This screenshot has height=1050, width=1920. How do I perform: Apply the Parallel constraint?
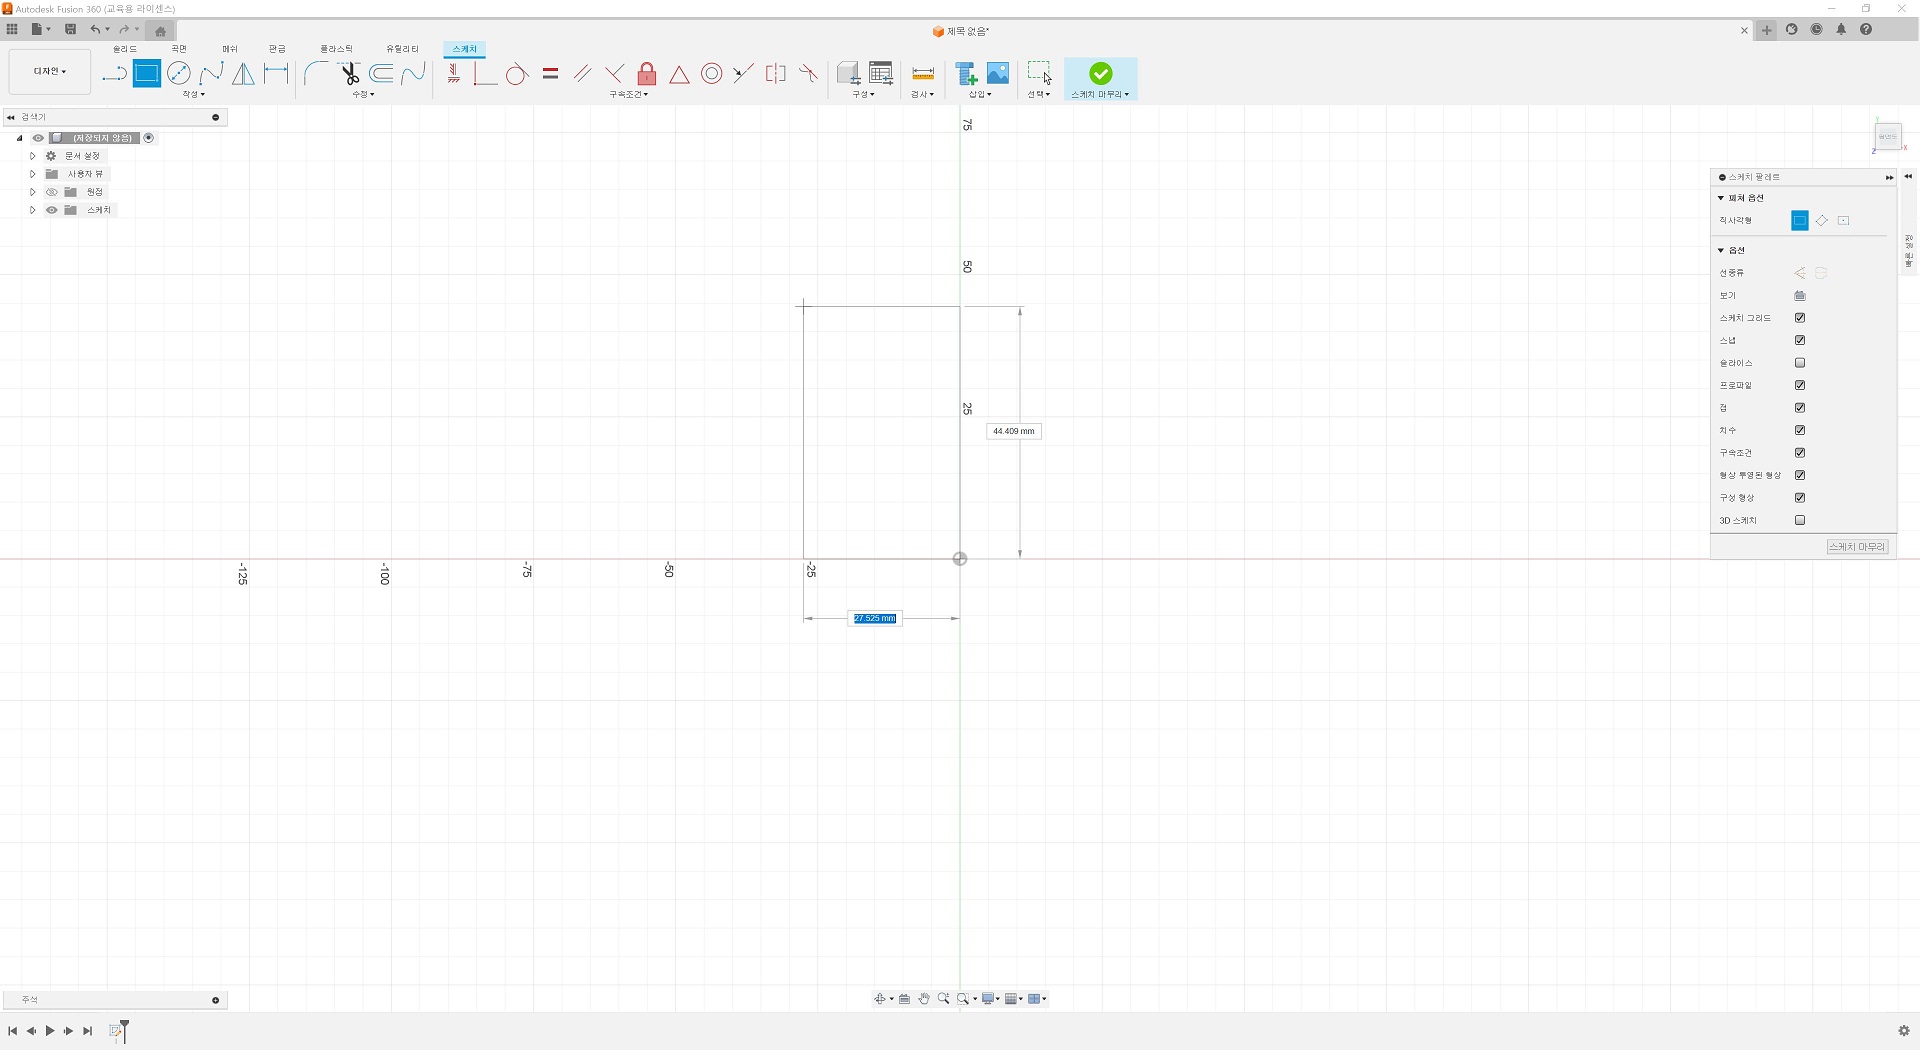coord(582,74)
